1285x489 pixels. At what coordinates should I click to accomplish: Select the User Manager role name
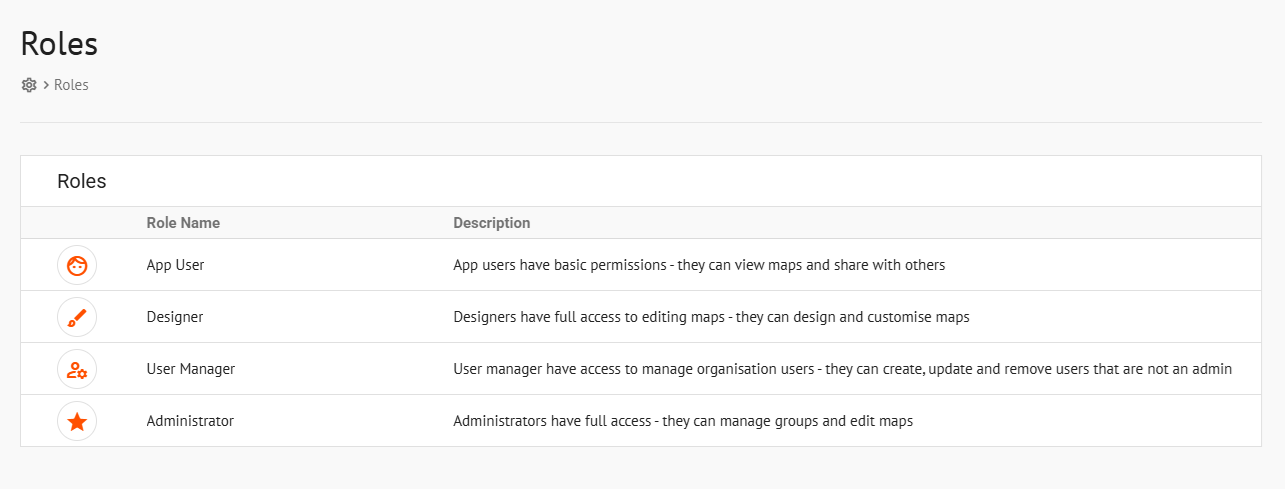pos(191,369)
